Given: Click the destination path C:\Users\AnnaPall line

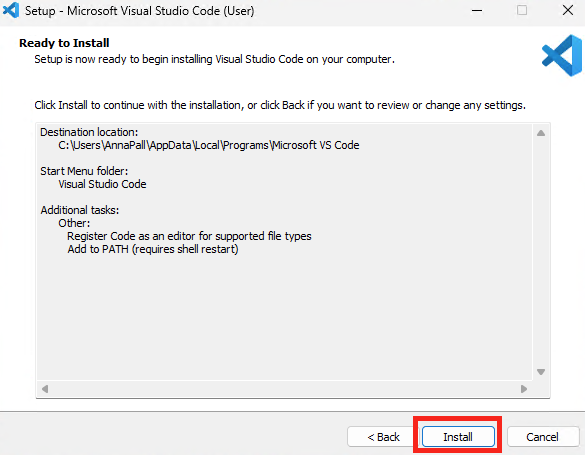Looking at the screenshot, I should click(x=209, y=145).
